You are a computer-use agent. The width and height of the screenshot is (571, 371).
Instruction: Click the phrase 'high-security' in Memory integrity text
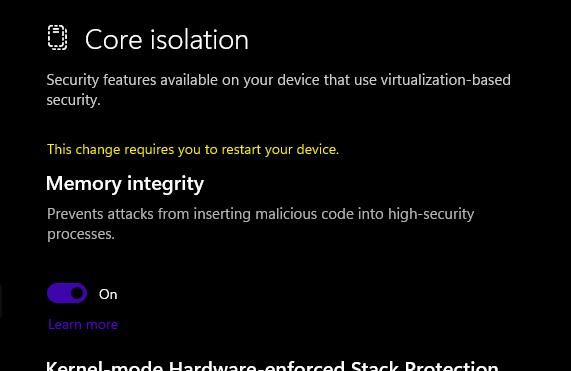[431, 214]
